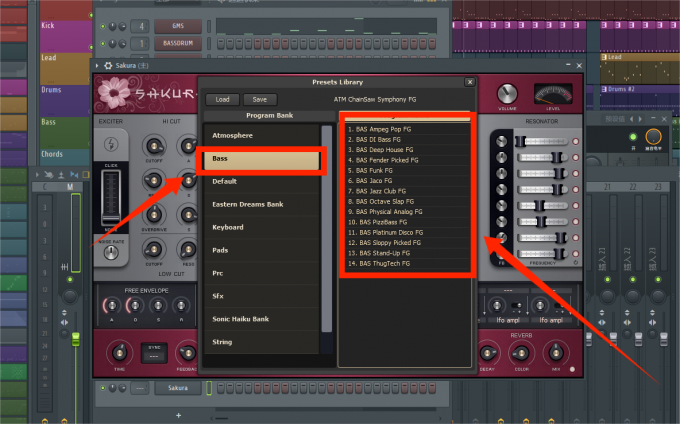This screenshot has height=424, width=680.
Task: Click the Exciter Click vertical slider
Action: [111, 197]
